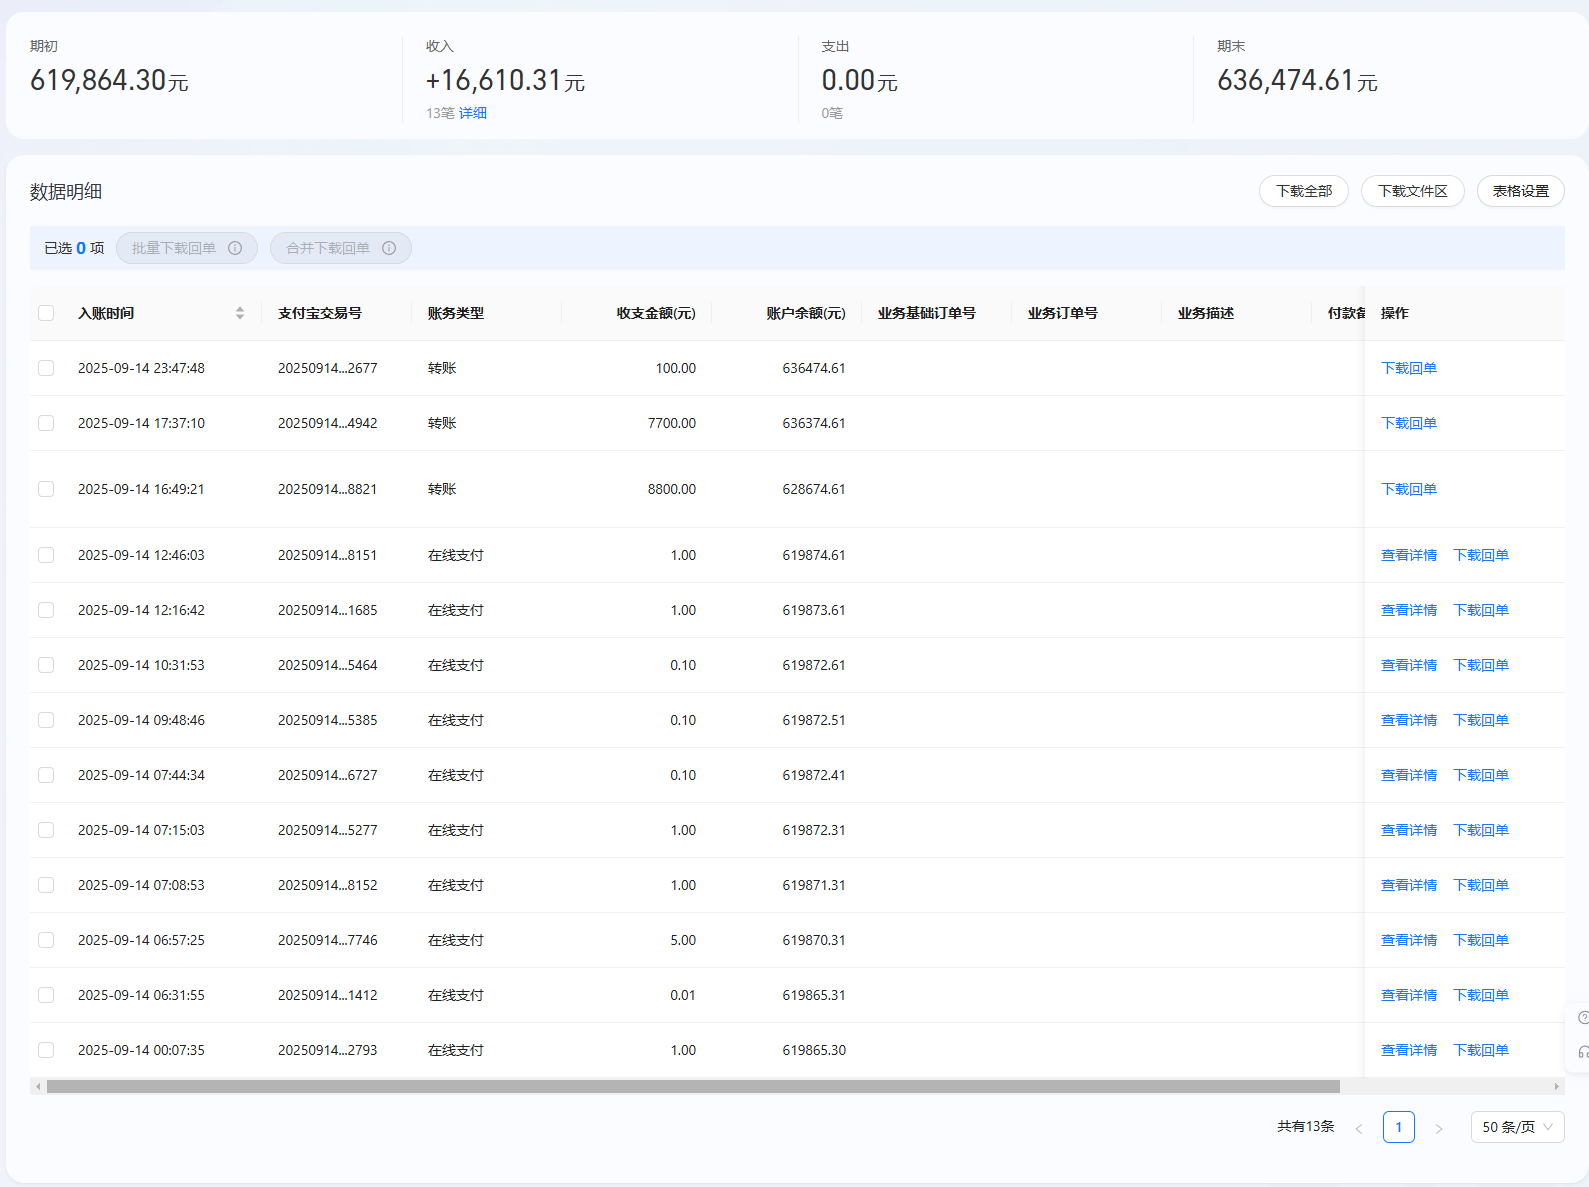Go to previous page with left chevron
1589x1187 pixels.
pyautogui.click(x=1359, y=1128)
